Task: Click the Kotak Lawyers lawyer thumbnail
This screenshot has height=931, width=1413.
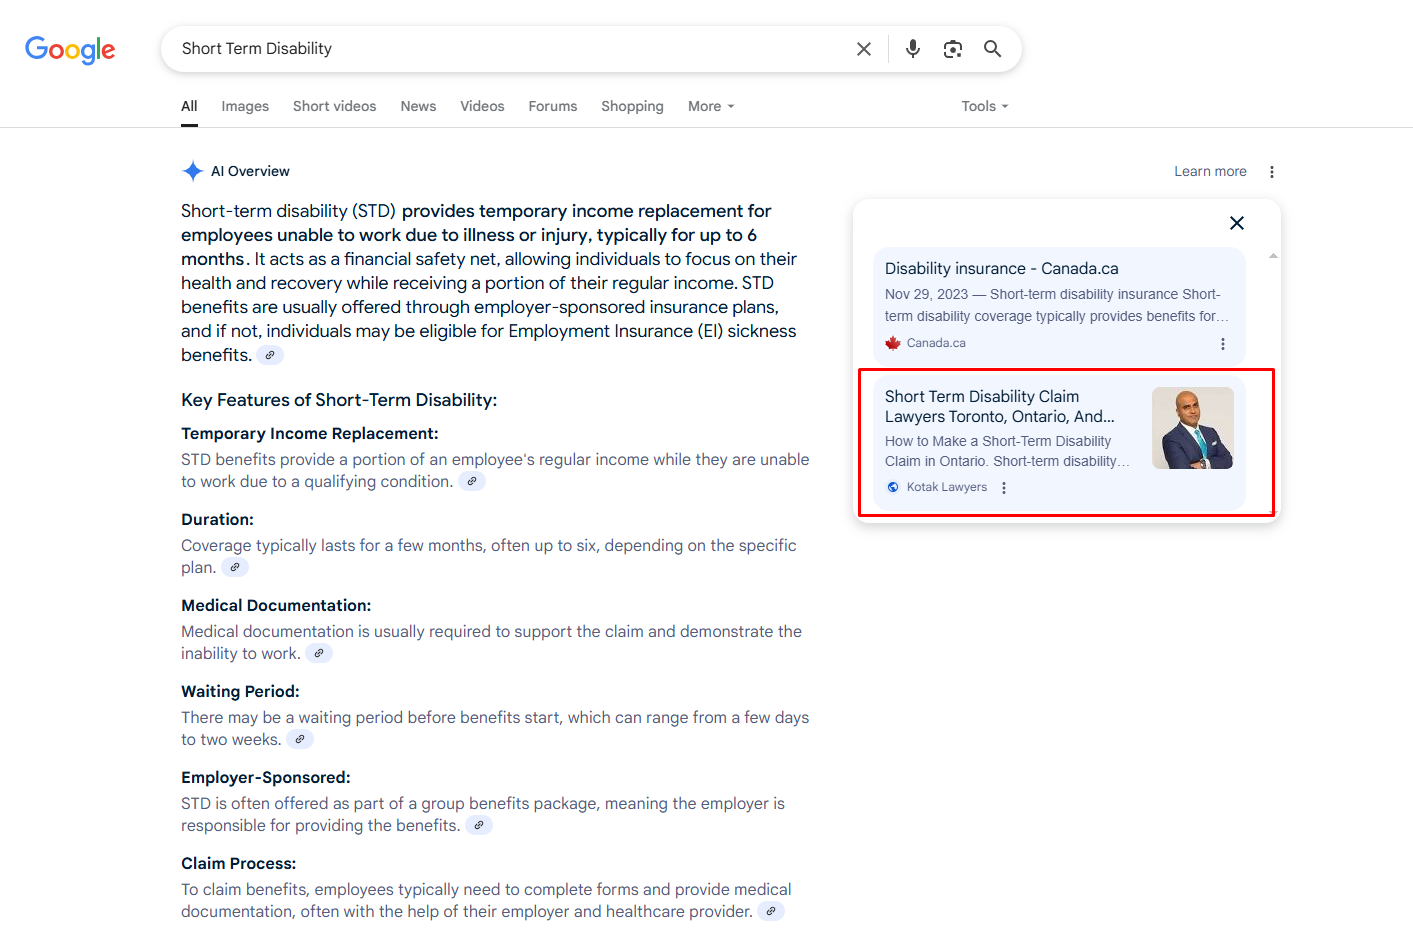Action: (1192, 428)
